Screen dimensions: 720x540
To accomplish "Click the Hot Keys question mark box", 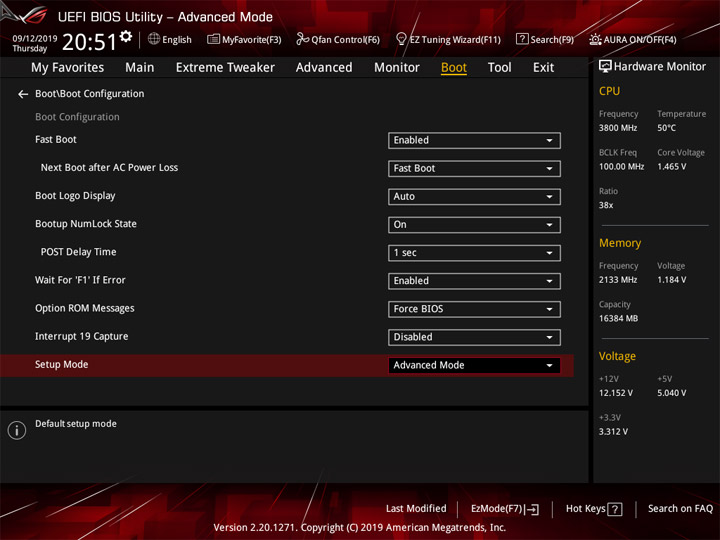I will click(x=614, y=509).
